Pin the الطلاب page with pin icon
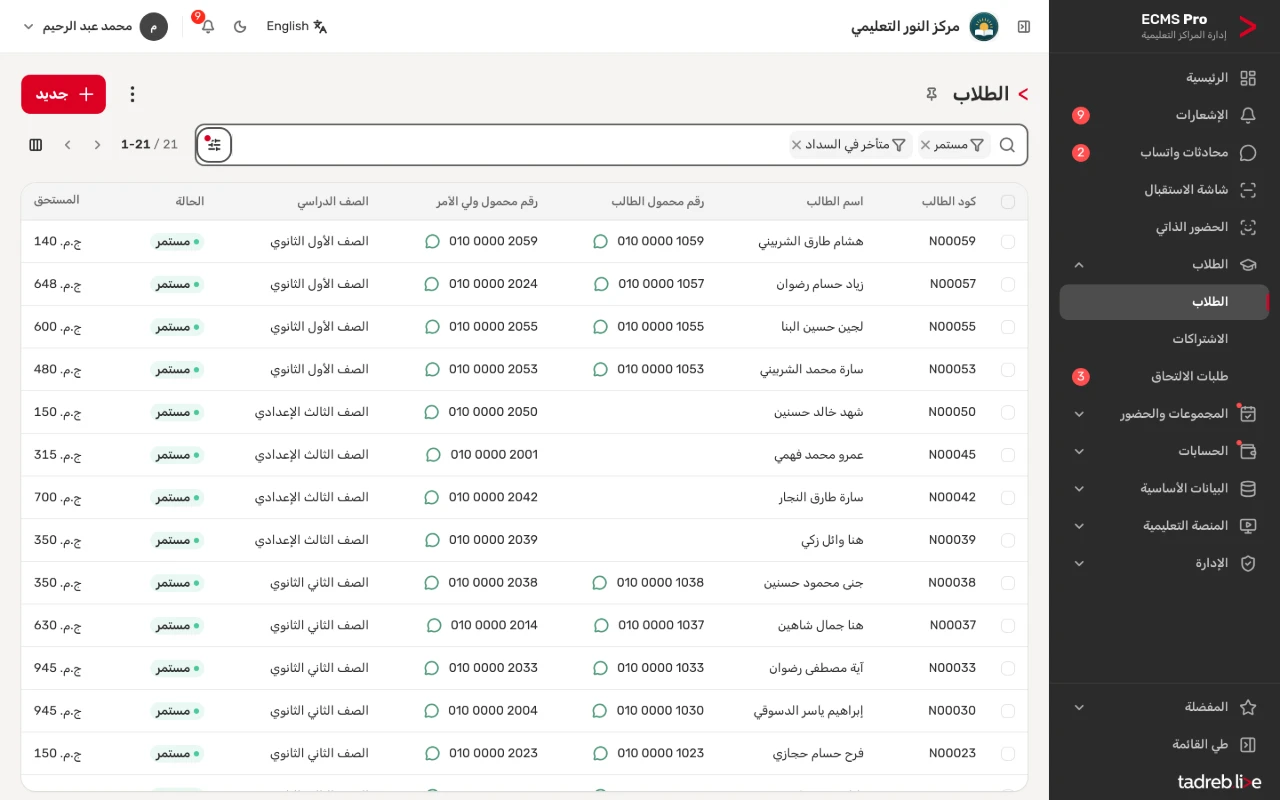The image size is (1280, 800). [931, 94]
